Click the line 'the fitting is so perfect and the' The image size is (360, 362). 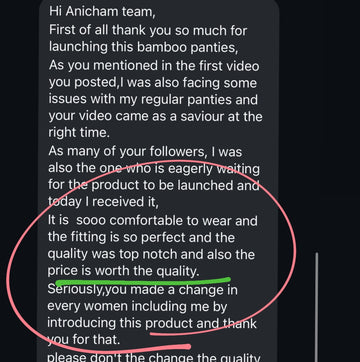141,237
